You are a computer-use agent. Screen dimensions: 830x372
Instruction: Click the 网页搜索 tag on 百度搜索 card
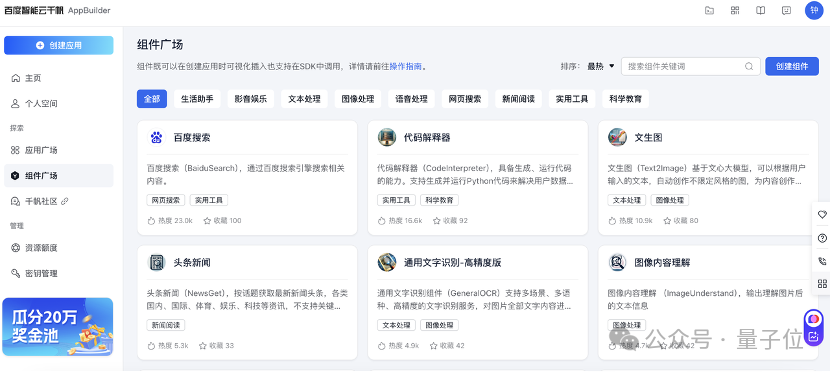(x=166, y=201)
